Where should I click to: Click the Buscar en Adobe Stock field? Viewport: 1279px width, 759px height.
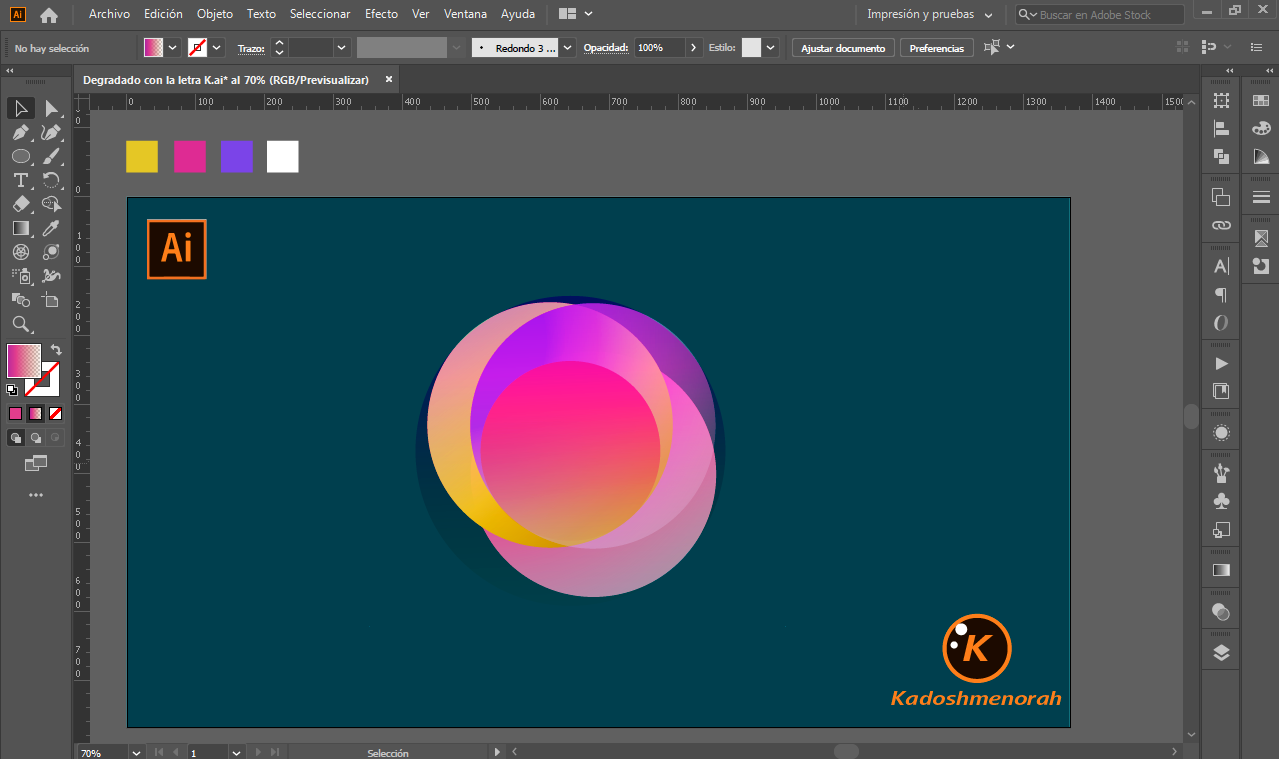(1100, 15)
